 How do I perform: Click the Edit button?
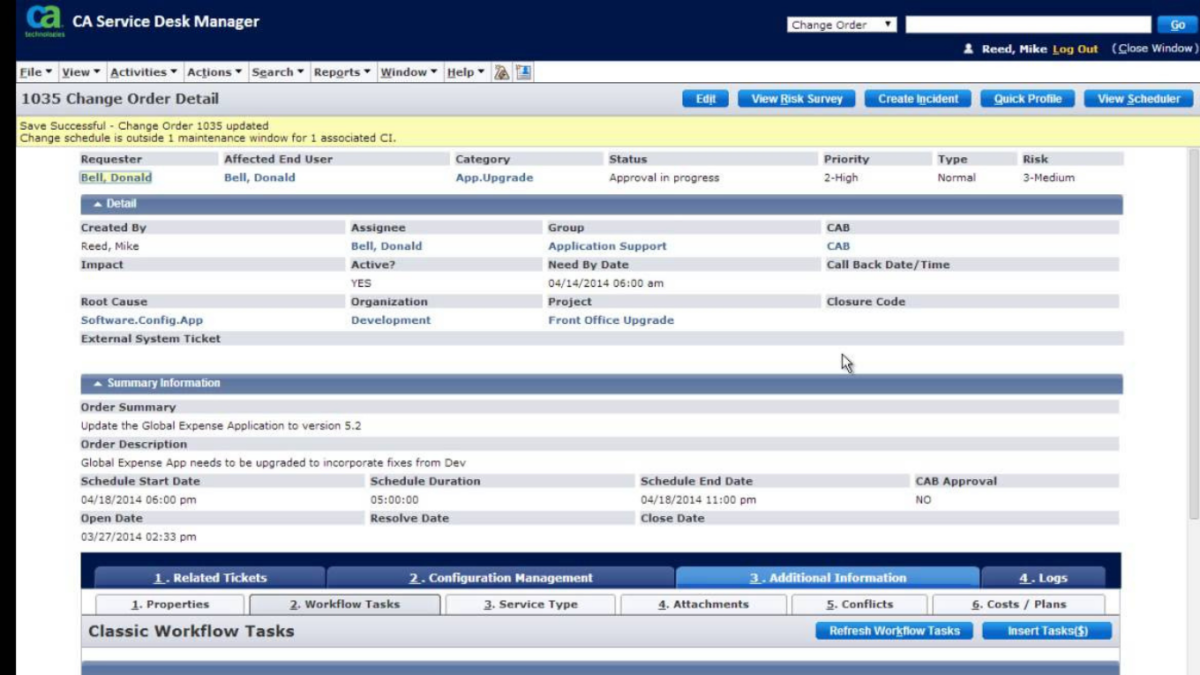(706, 98)
